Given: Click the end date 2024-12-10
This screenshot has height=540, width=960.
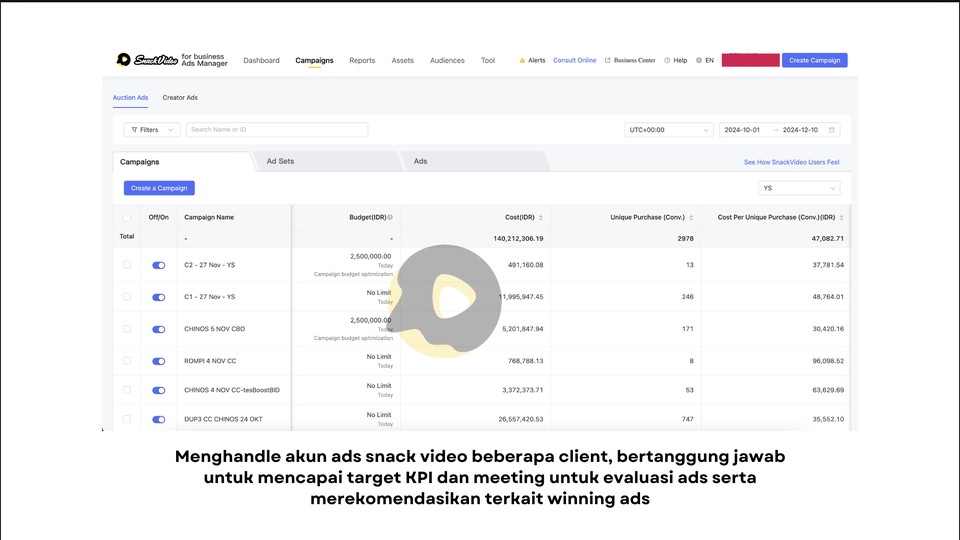Looking at the screenshot, I should point(800,130).
